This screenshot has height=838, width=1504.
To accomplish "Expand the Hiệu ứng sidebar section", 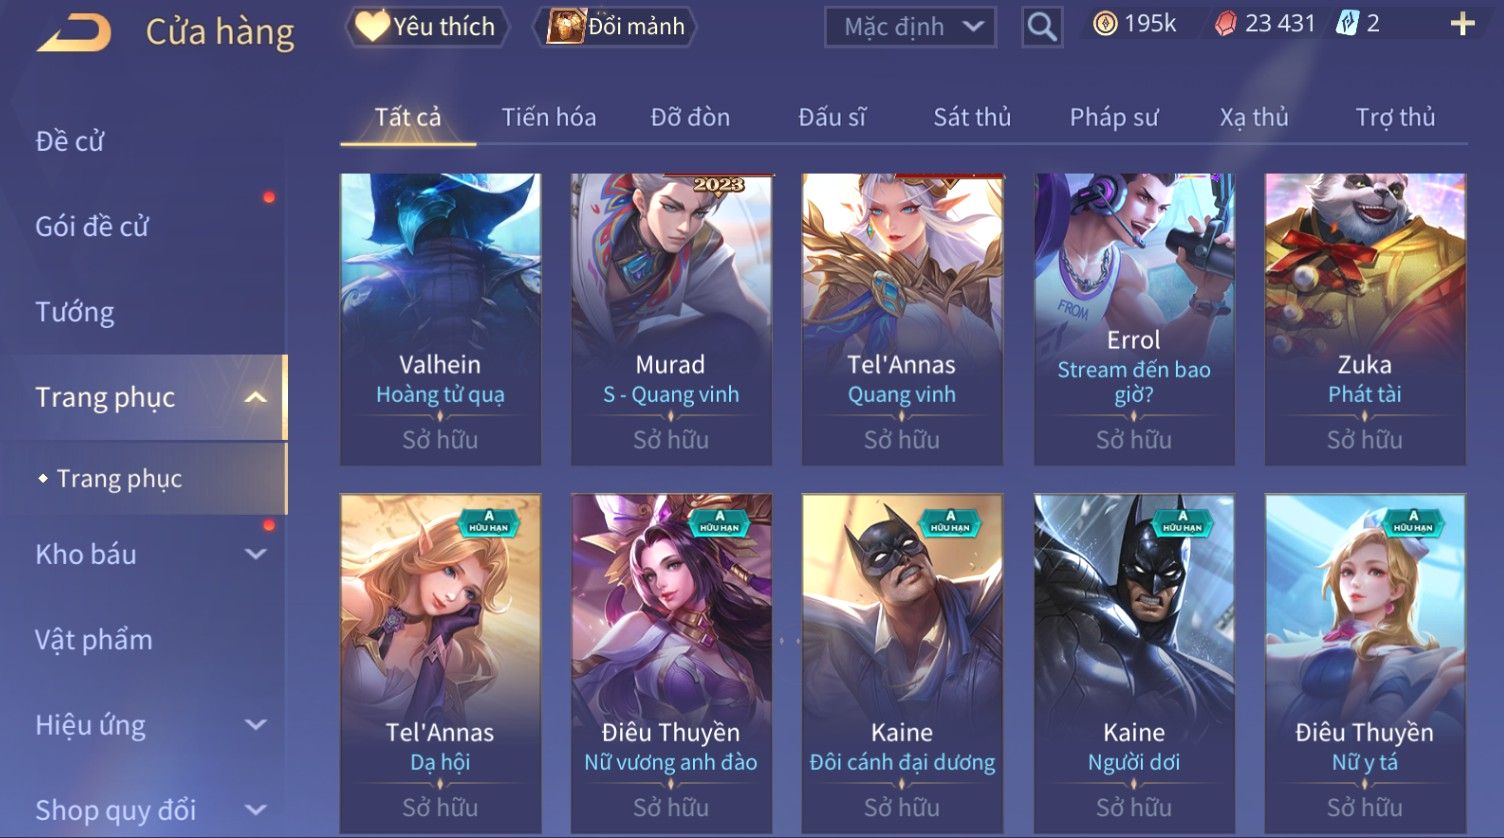I will coord(256,725).
